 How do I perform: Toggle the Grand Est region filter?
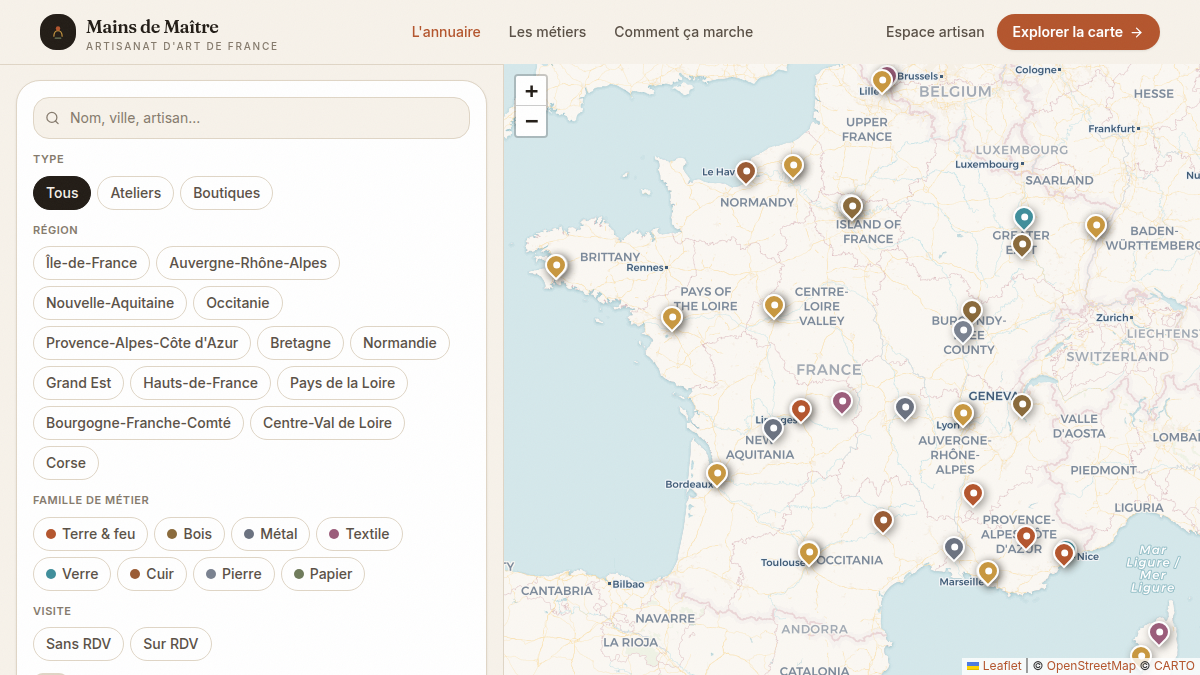point(79,383)
